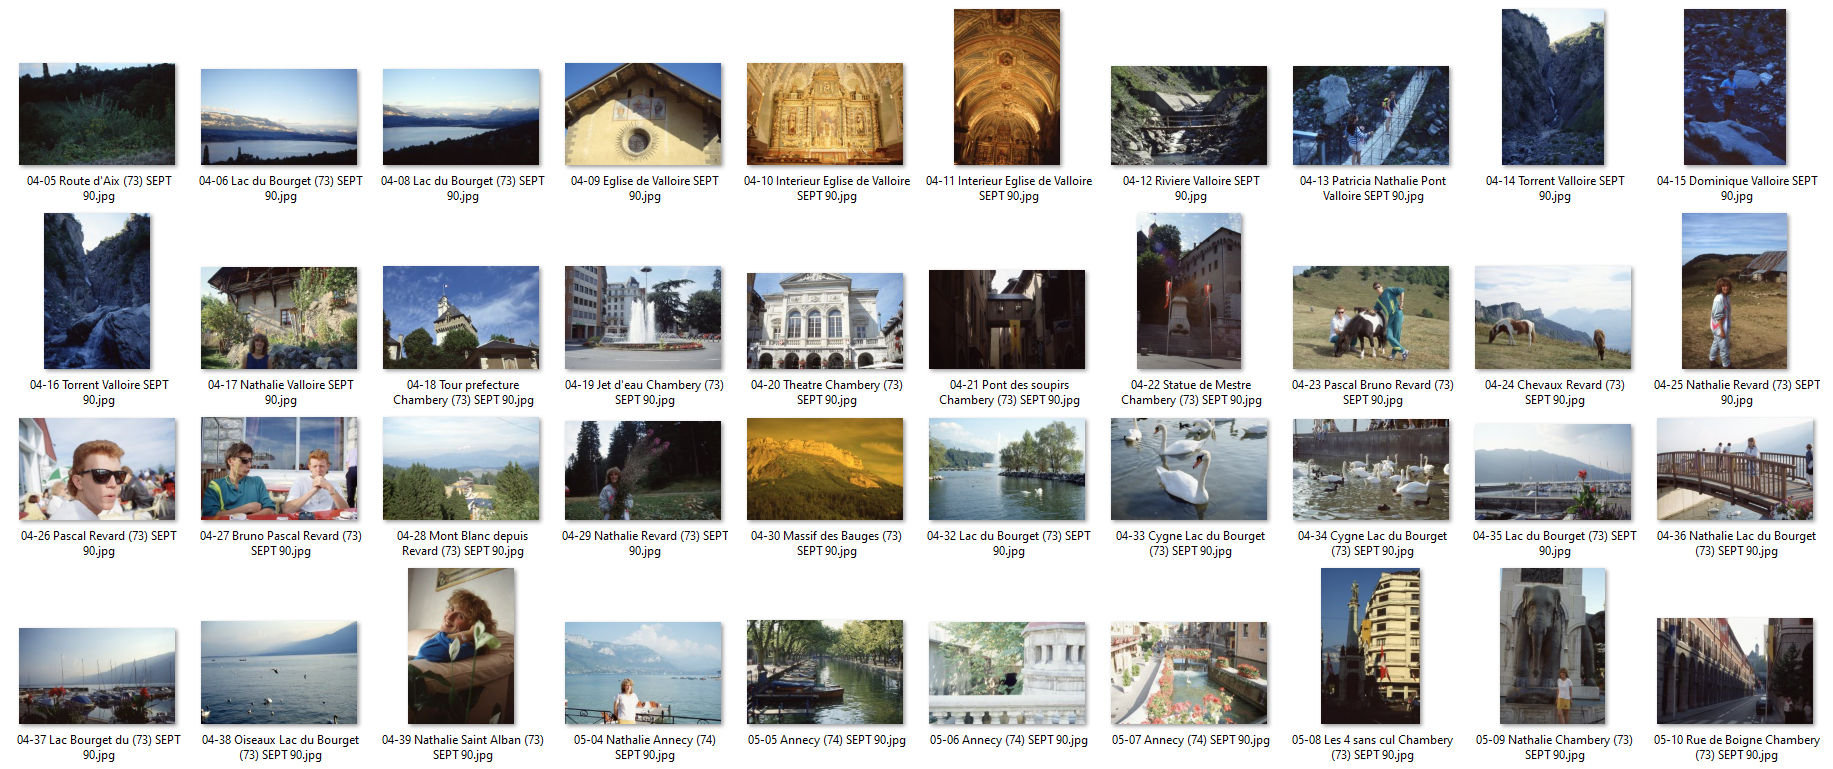Open the 04-23 Pascal Bruno Revard image
1833x769 pixels.
[1371, 318]
